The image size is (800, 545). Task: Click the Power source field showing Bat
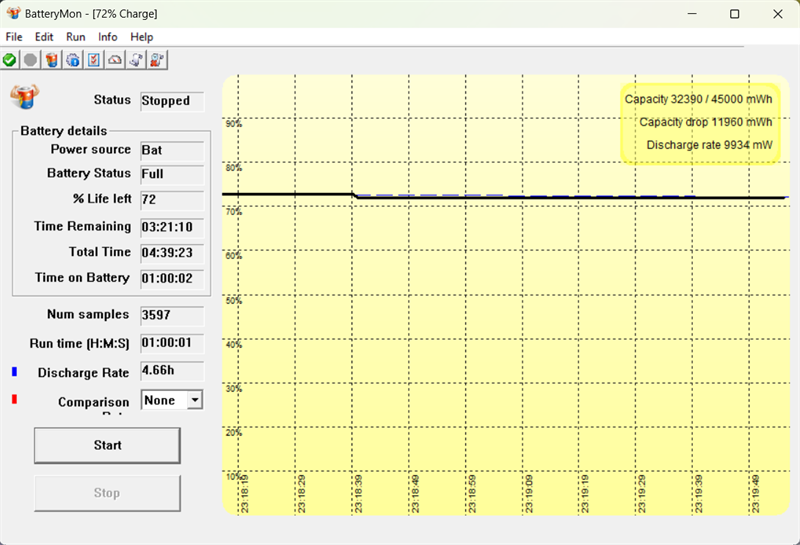pos(172,151)
